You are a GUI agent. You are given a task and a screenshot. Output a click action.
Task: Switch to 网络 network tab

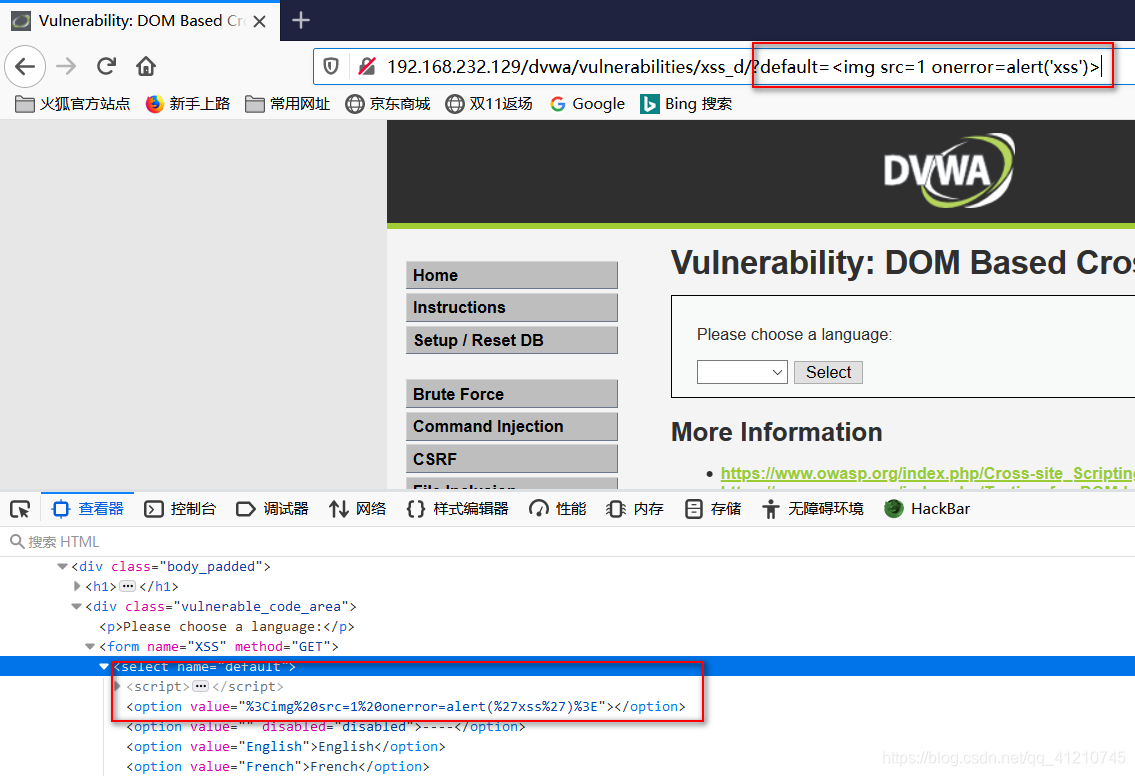[358, 509]
